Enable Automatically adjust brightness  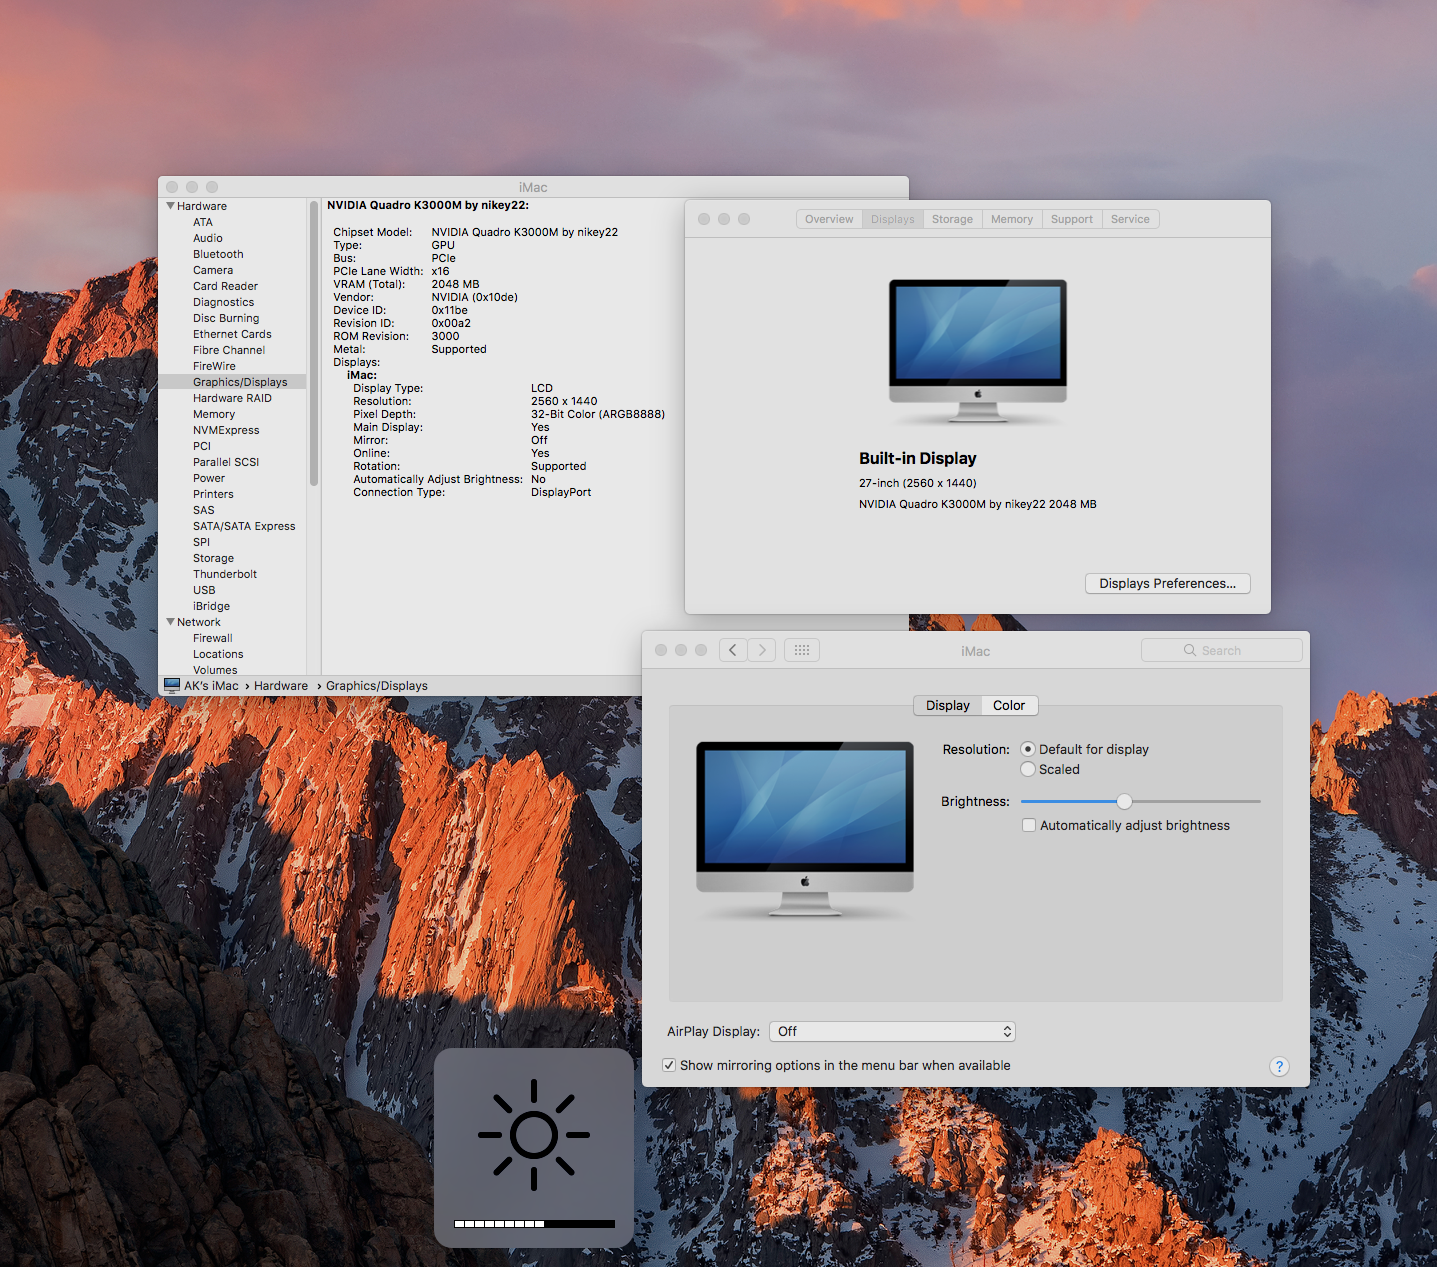[x=1029, y=825]
